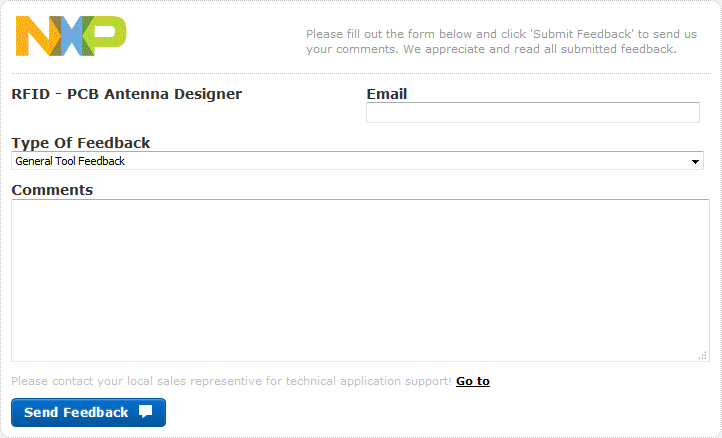Click the NXP logo
Image resolution: width=722 pixels, height=438 pixels.
(x=71, y=36)
